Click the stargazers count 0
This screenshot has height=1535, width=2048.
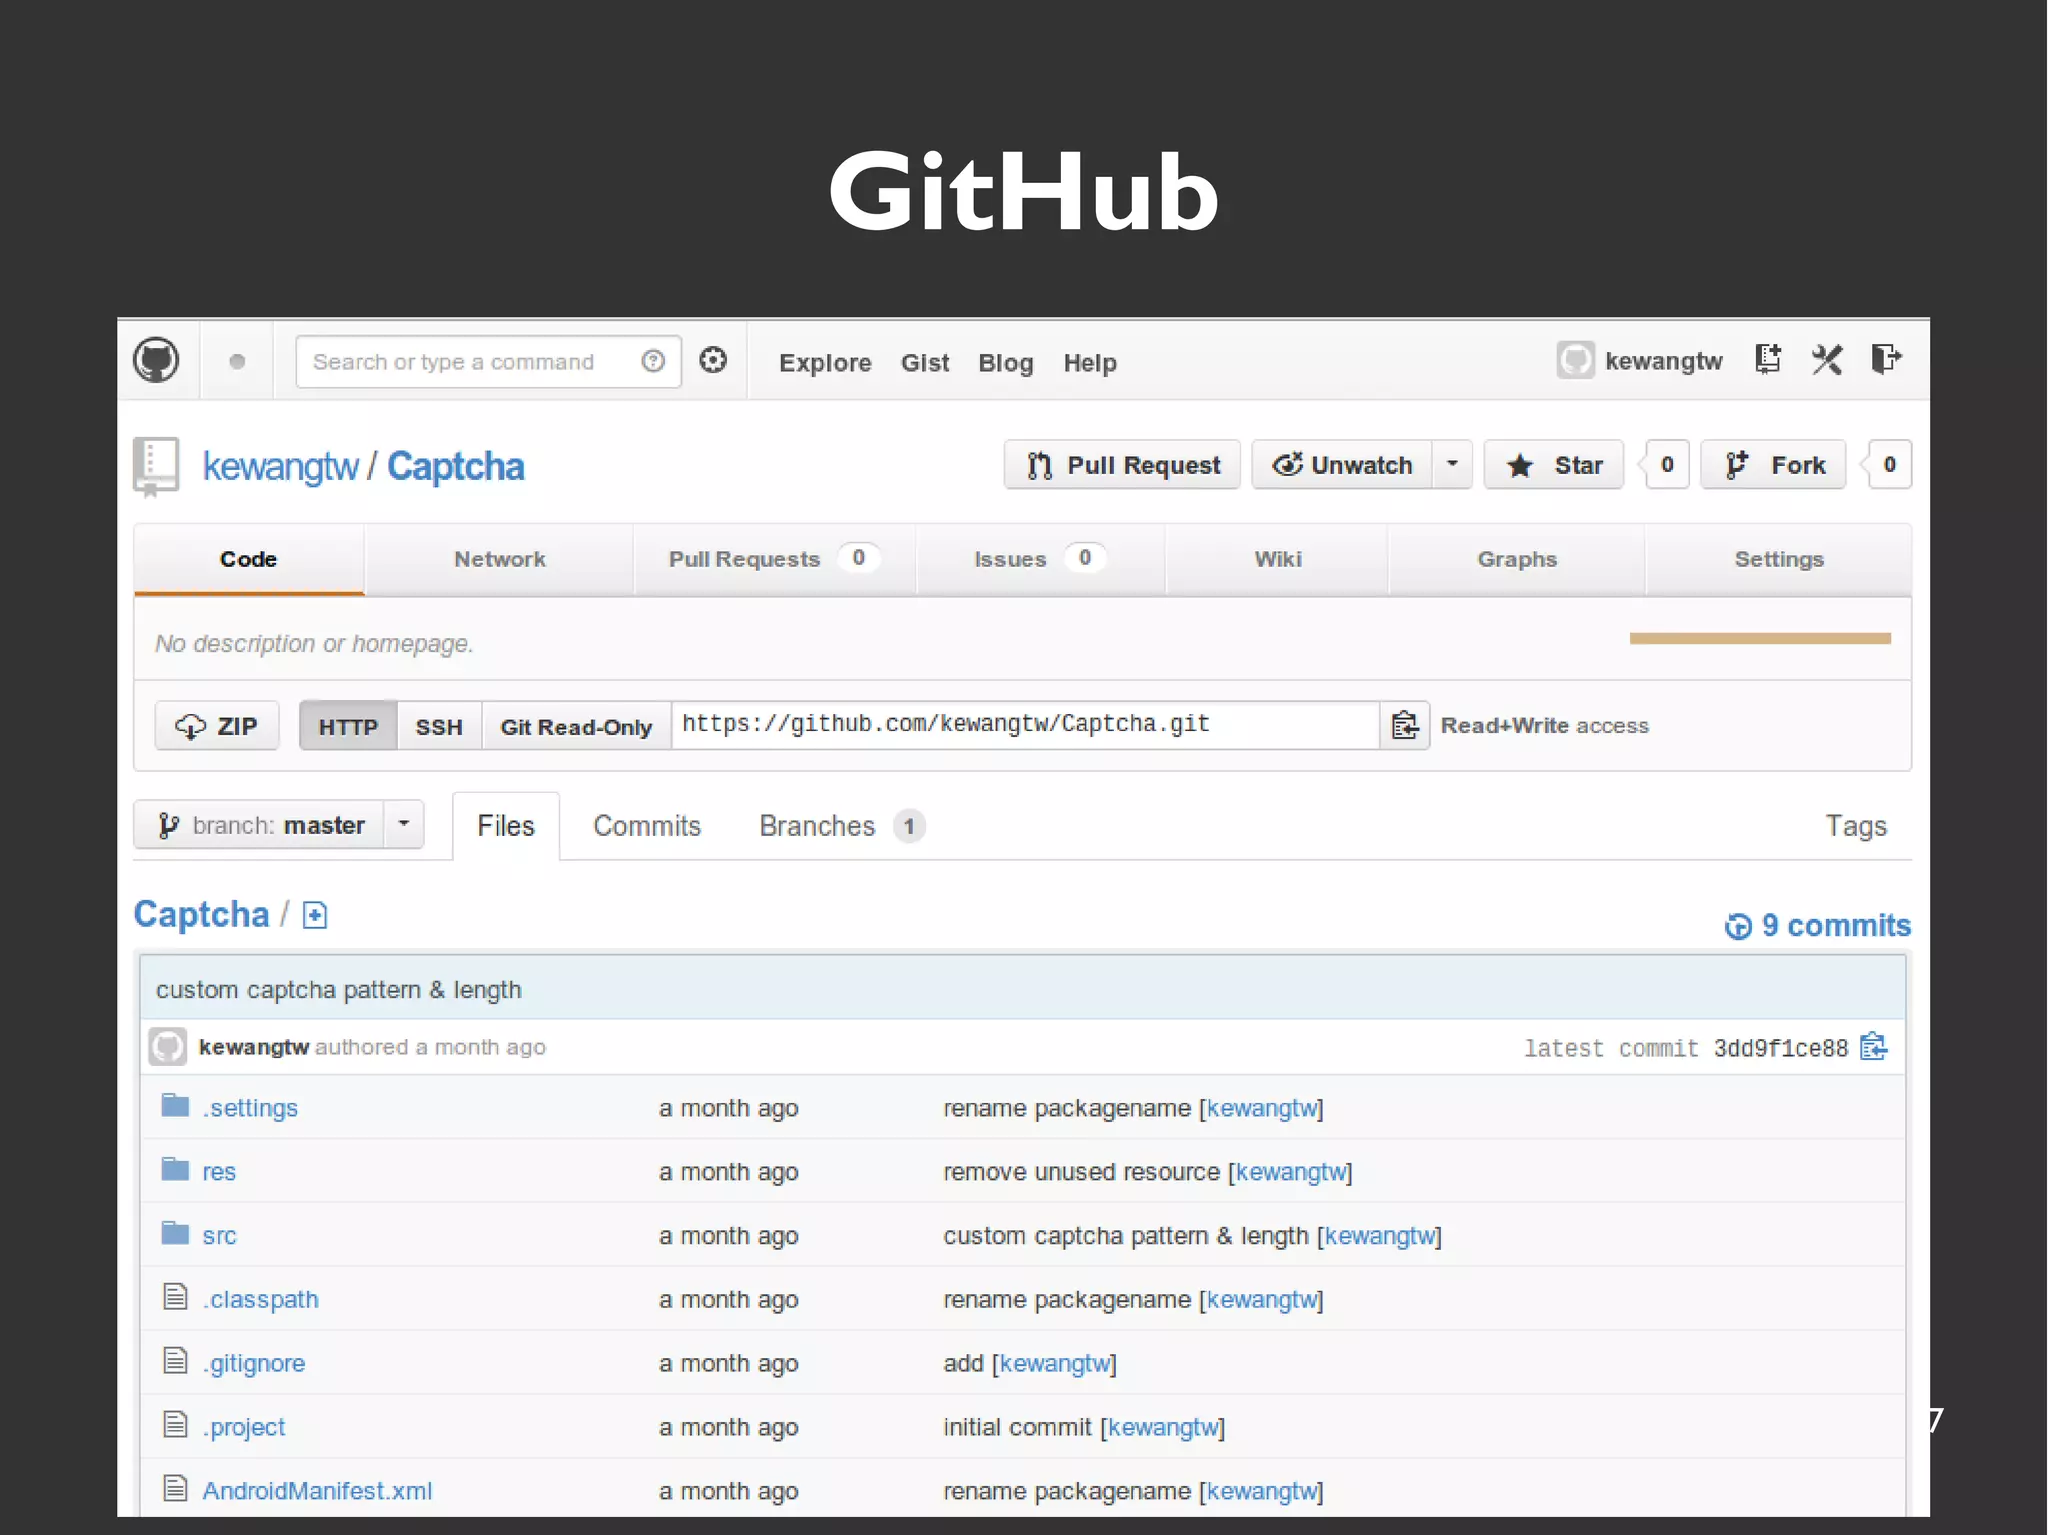(x=1666, y=465)
